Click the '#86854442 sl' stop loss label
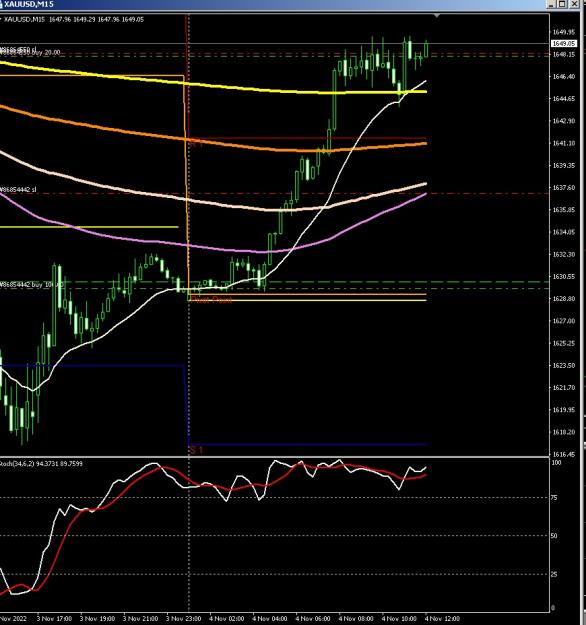 pos(18,190)
